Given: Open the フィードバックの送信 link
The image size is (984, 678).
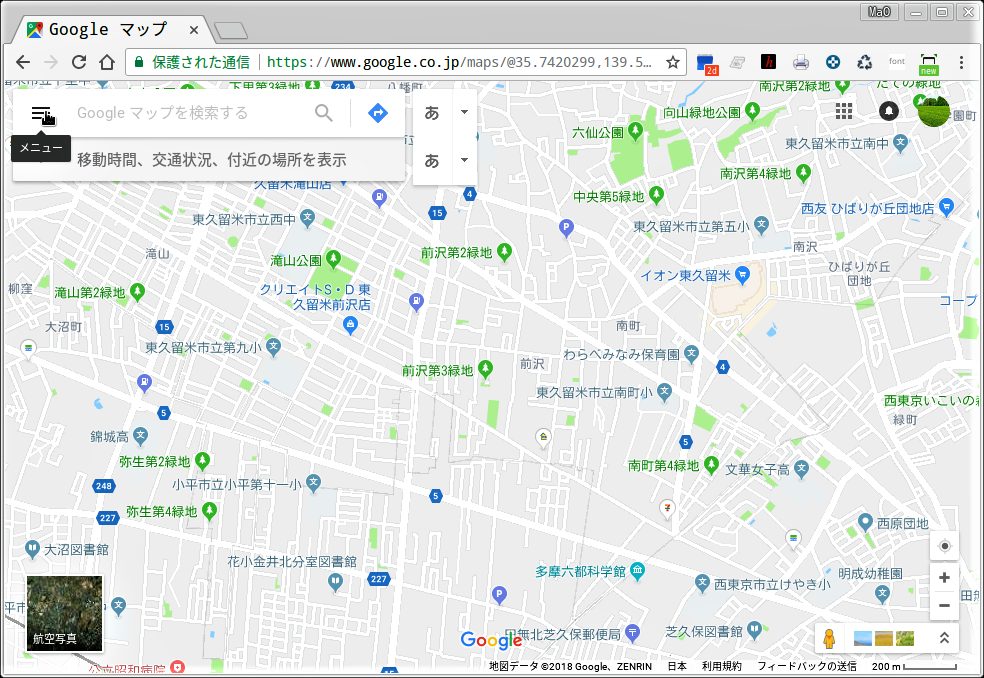Looking at the screenshot, I should coord(806,666).
